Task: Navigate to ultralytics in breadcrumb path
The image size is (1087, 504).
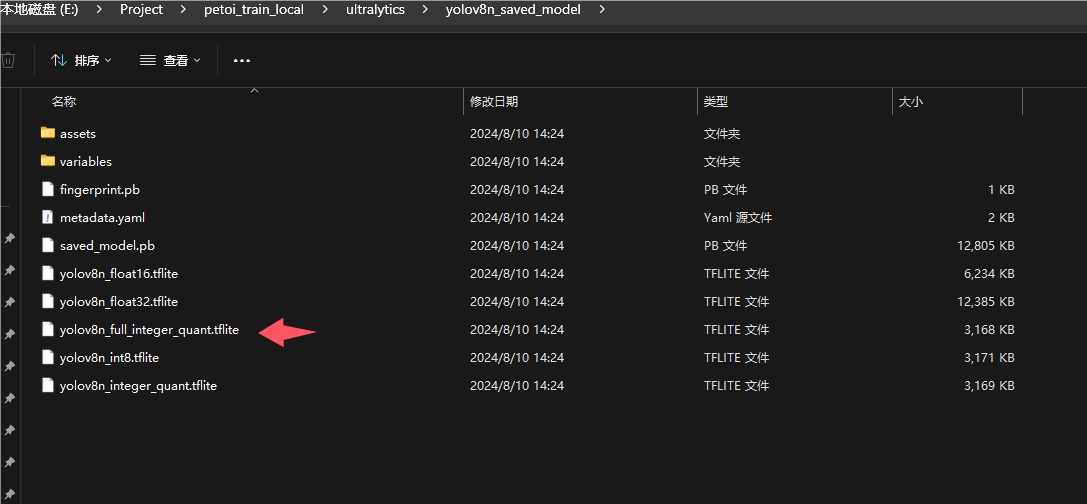Action: coord(376,10)
